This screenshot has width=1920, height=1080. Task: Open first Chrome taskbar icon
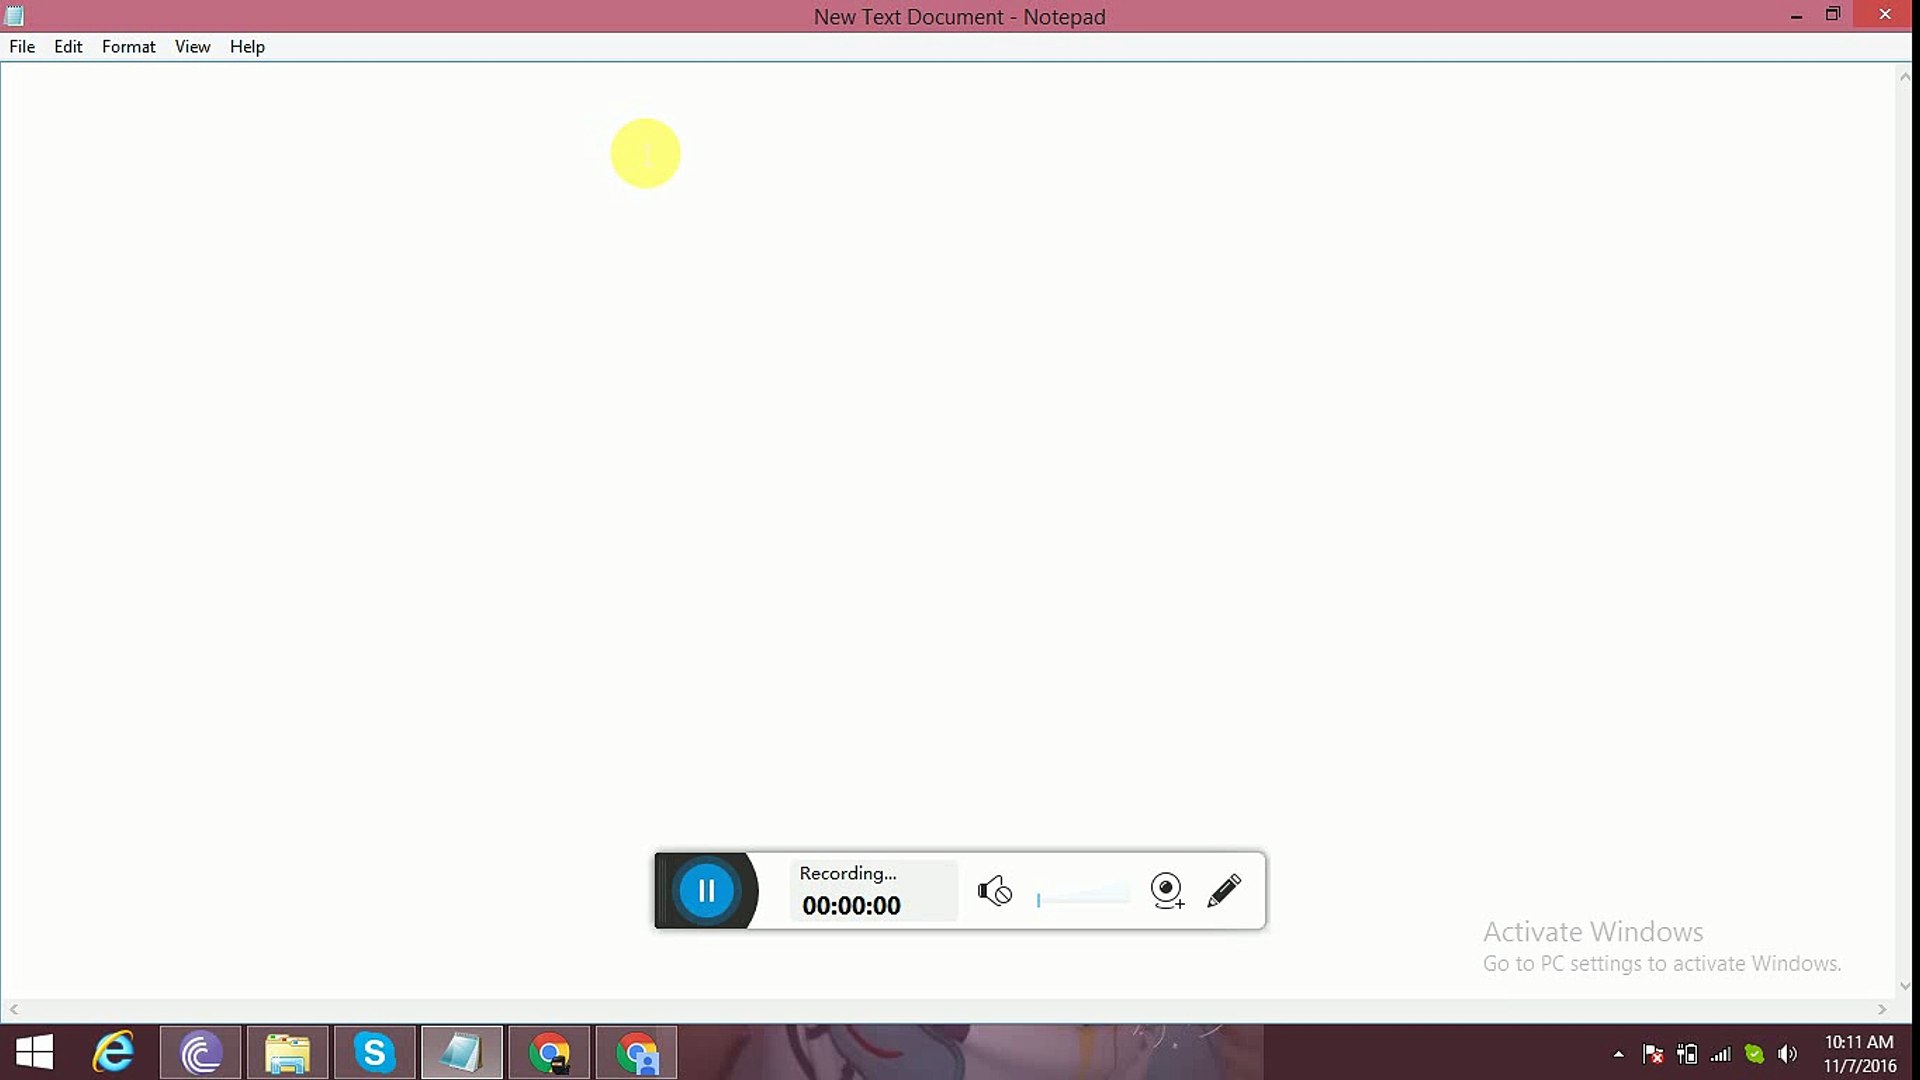pos(549,1053)
